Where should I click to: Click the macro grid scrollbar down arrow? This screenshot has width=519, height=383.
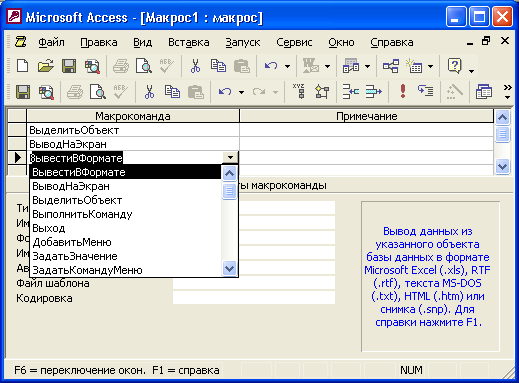[502, 166]
